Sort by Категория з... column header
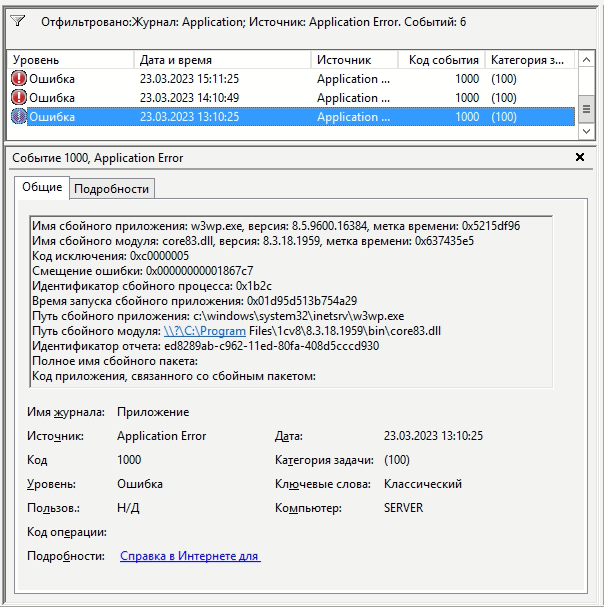This screenshot has height=608, width=604. point(530,60)
